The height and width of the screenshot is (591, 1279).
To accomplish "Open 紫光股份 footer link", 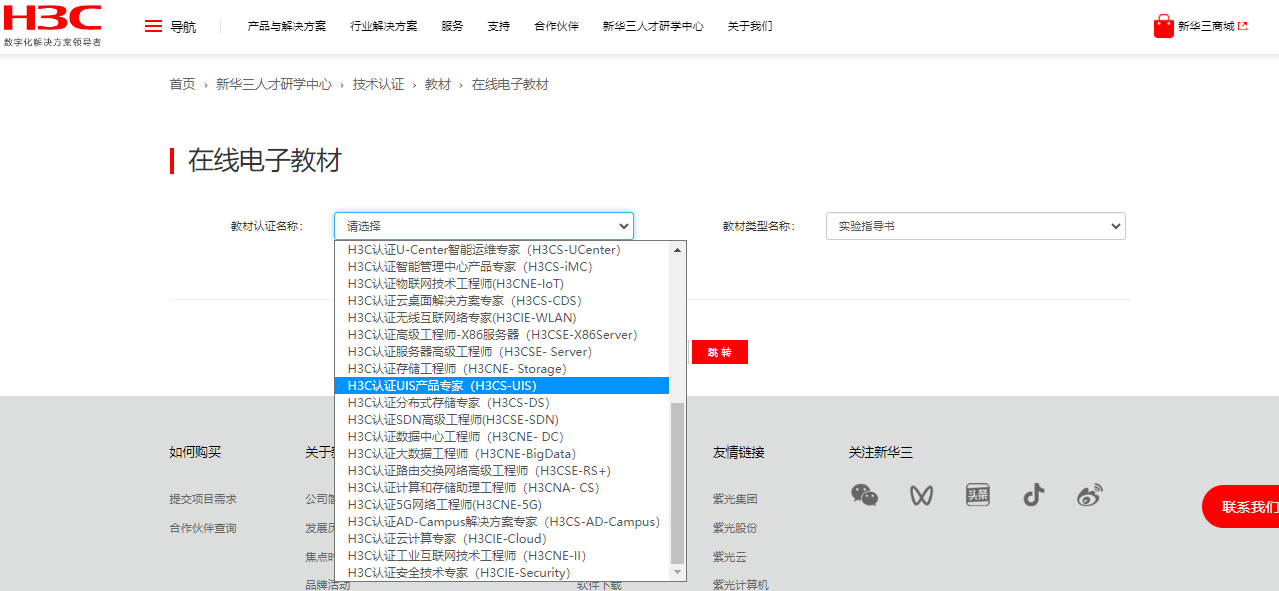I will 735,528.
